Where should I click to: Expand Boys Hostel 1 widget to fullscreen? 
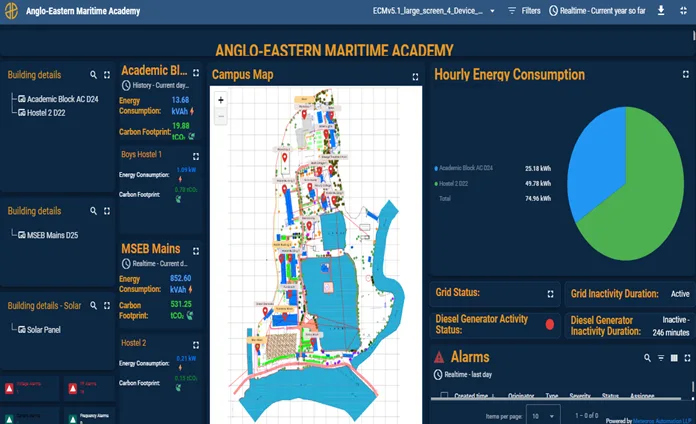(196, 156)
